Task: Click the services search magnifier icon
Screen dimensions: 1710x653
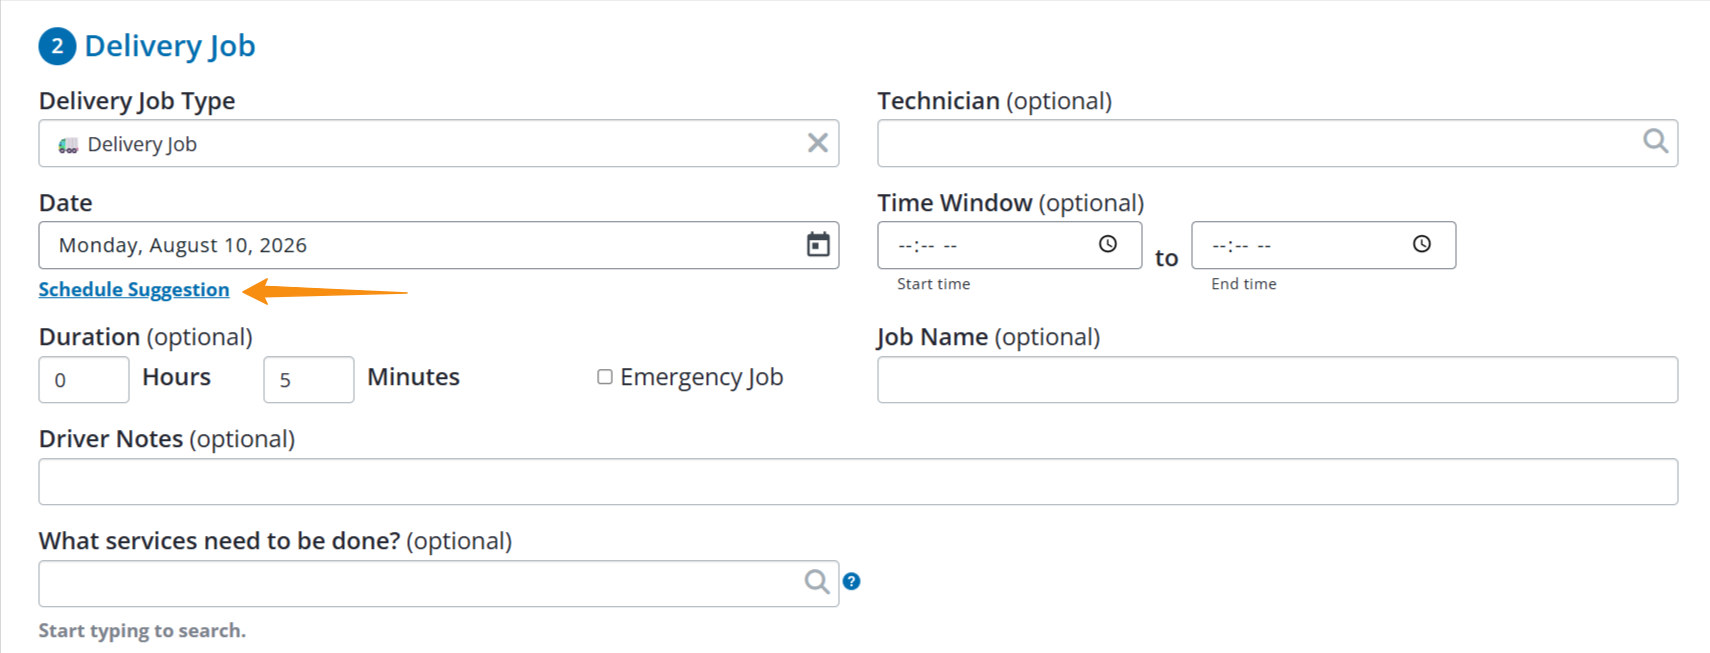Action: point(817,582)
